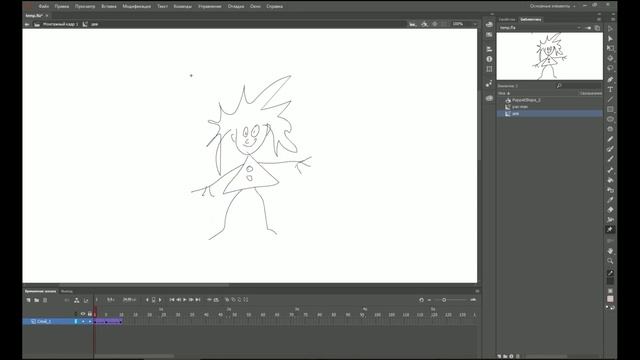This screenshot has width=640, height=360.
Task: Open the Modify menu
Action: click(x=137, y=6)
